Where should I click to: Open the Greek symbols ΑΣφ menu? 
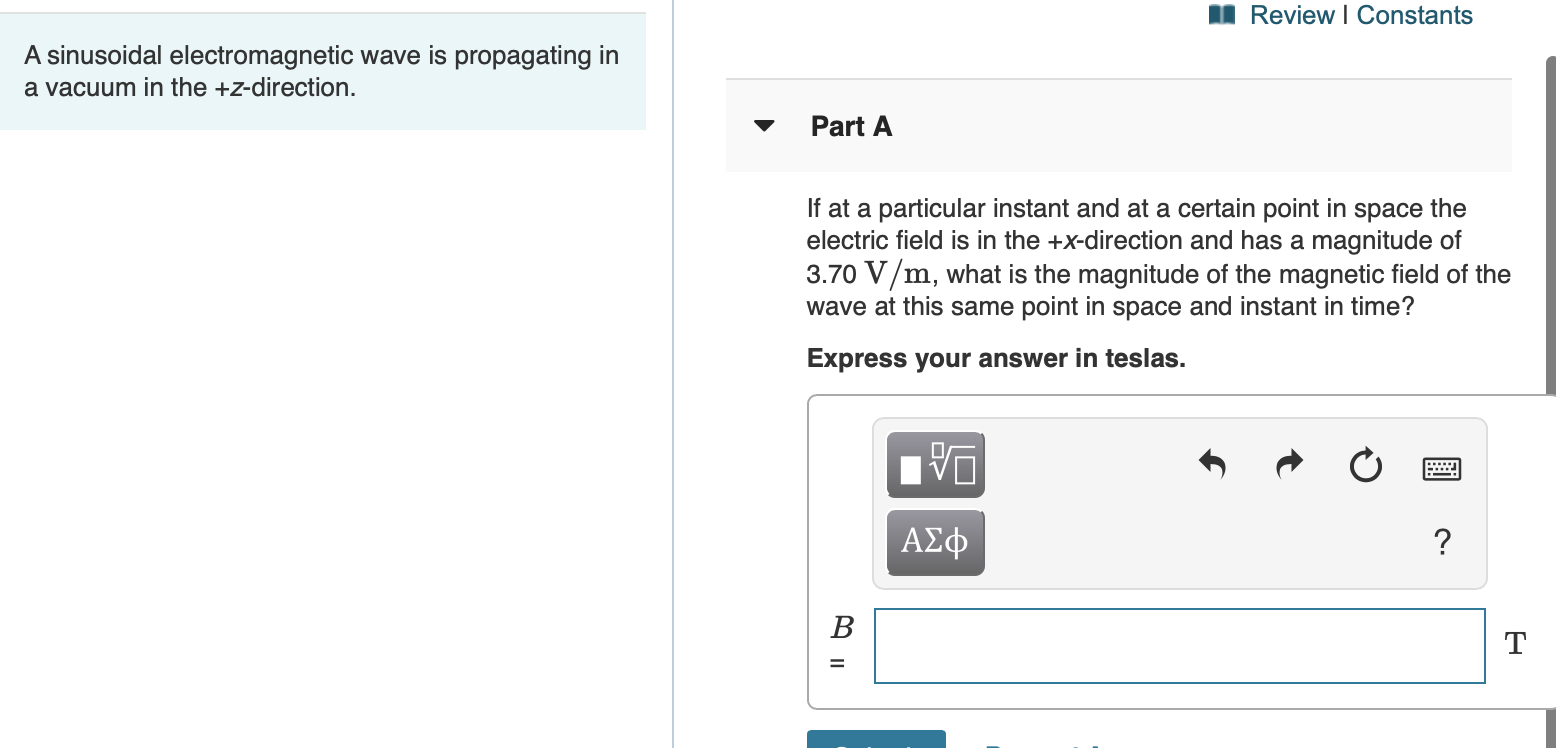point(934,541)
